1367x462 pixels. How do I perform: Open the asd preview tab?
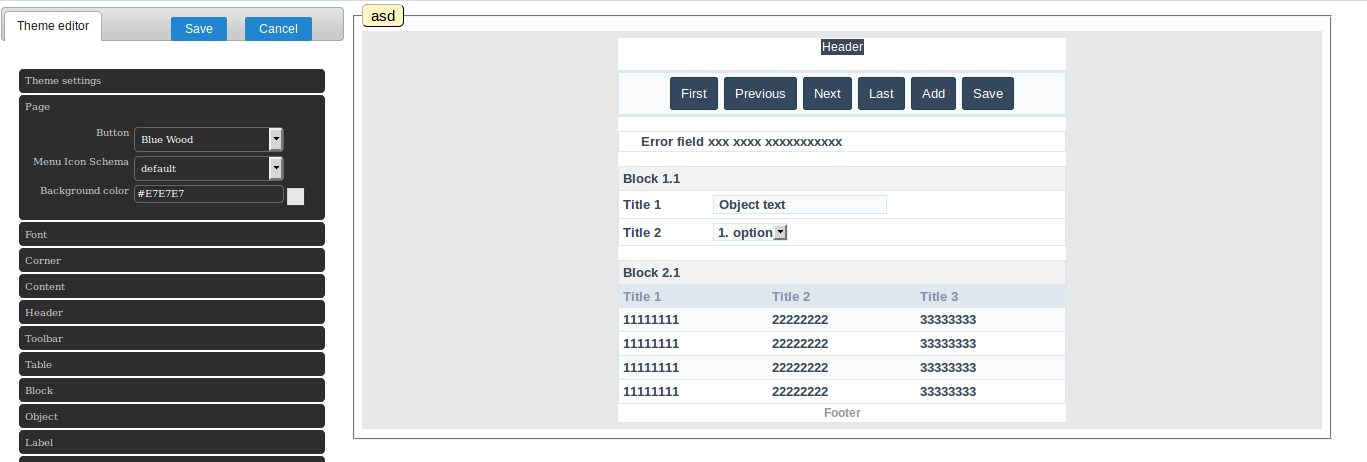[382, 16]
